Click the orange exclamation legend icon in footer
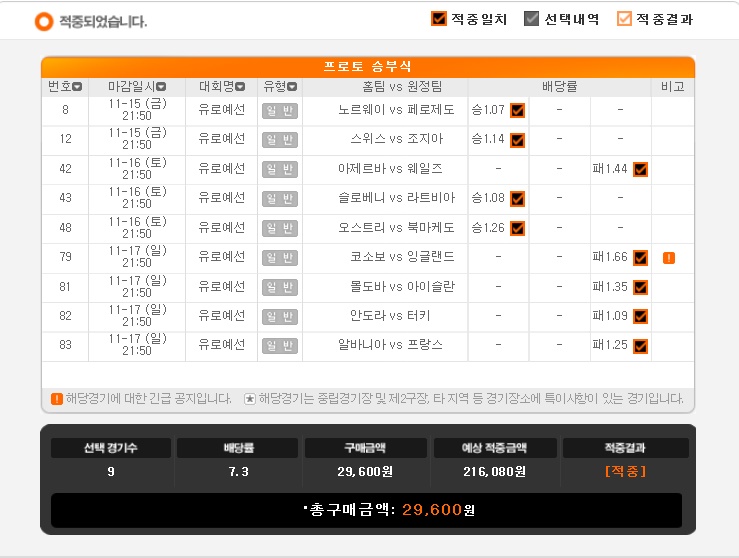 [x=57, y=399]
